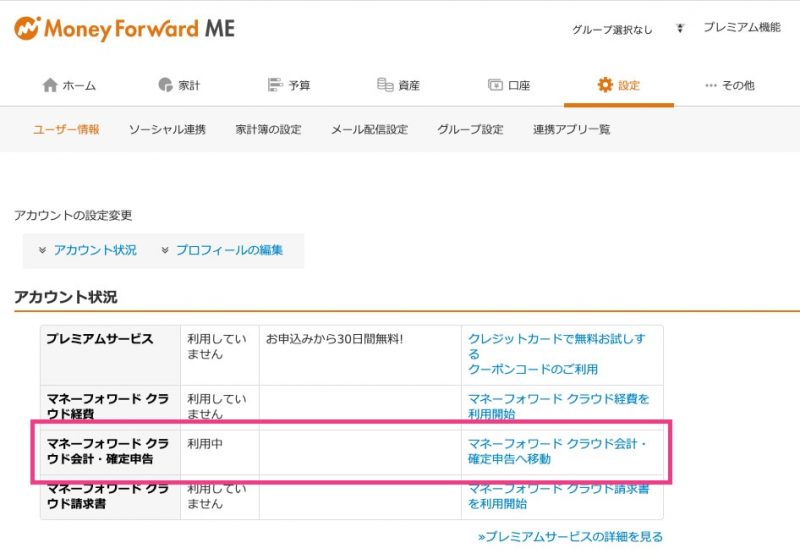Click the クーポンコードのご利用 link
The height and width of the screenshot is (559, 800).
point(533,369)
